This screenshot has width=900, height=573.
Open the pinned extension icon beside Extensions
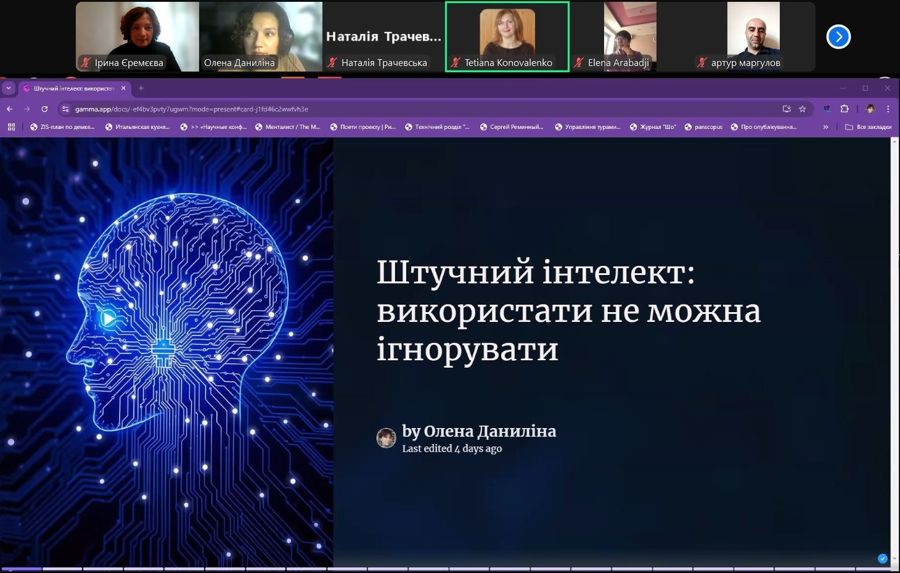[827, 109]
